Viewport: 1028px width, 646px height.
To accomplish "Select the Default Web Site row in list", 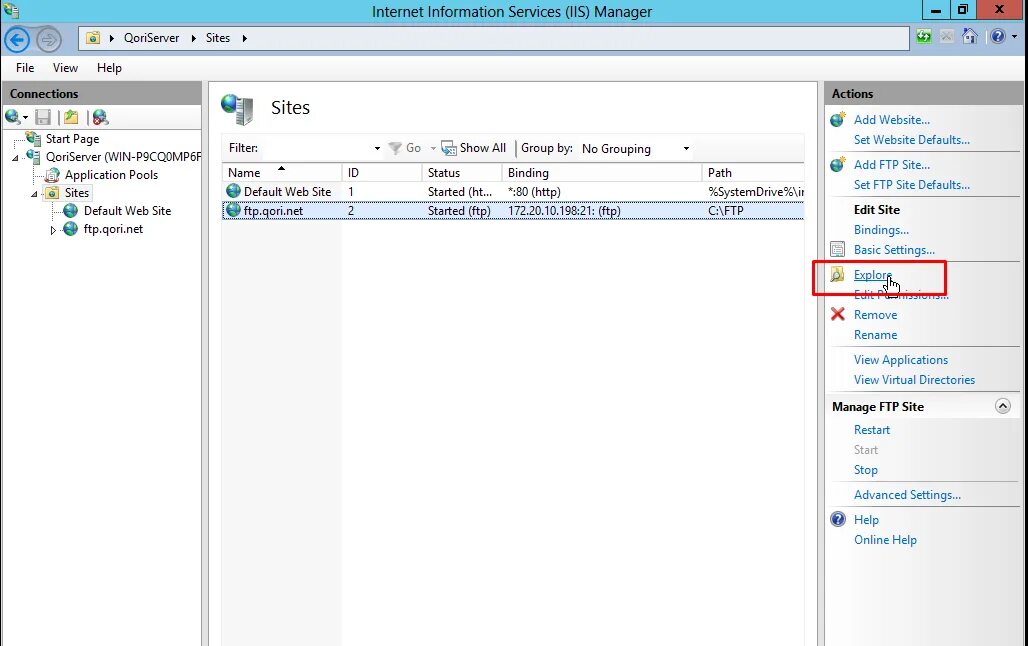I will tap(513, 192).
